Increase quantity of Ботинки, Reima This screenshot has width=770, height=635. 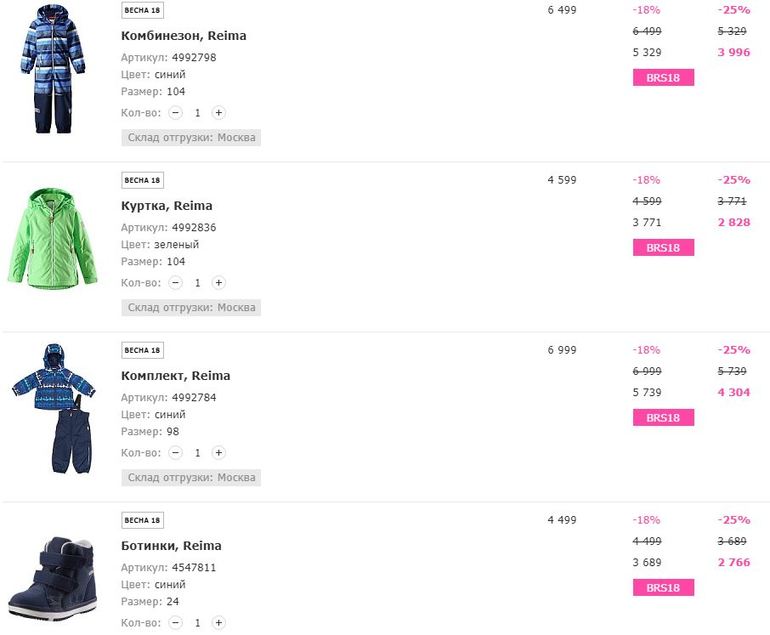click(219, 623)
